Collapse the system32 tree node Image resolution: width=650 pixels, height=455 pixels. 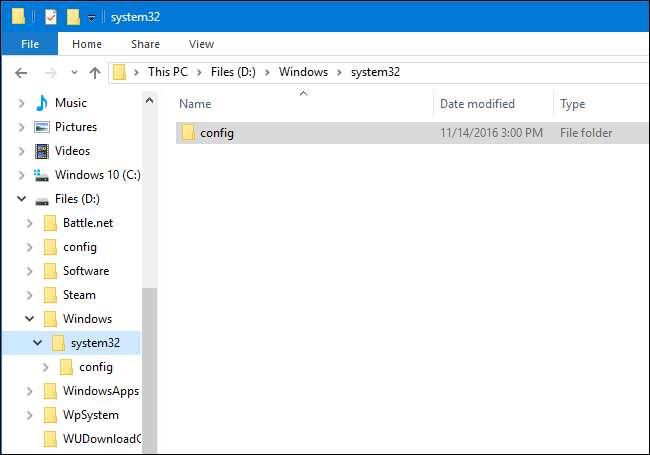(x=37, y=343)
